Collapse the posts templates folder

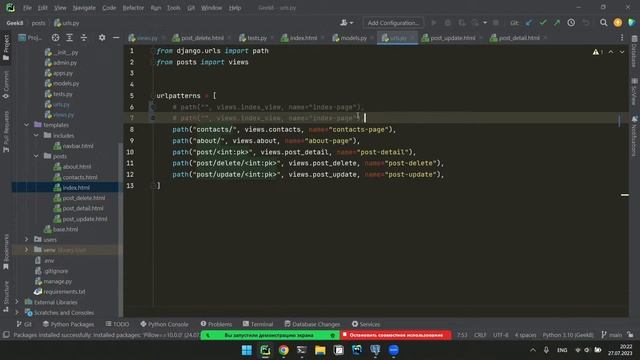(x=36, y=156)
